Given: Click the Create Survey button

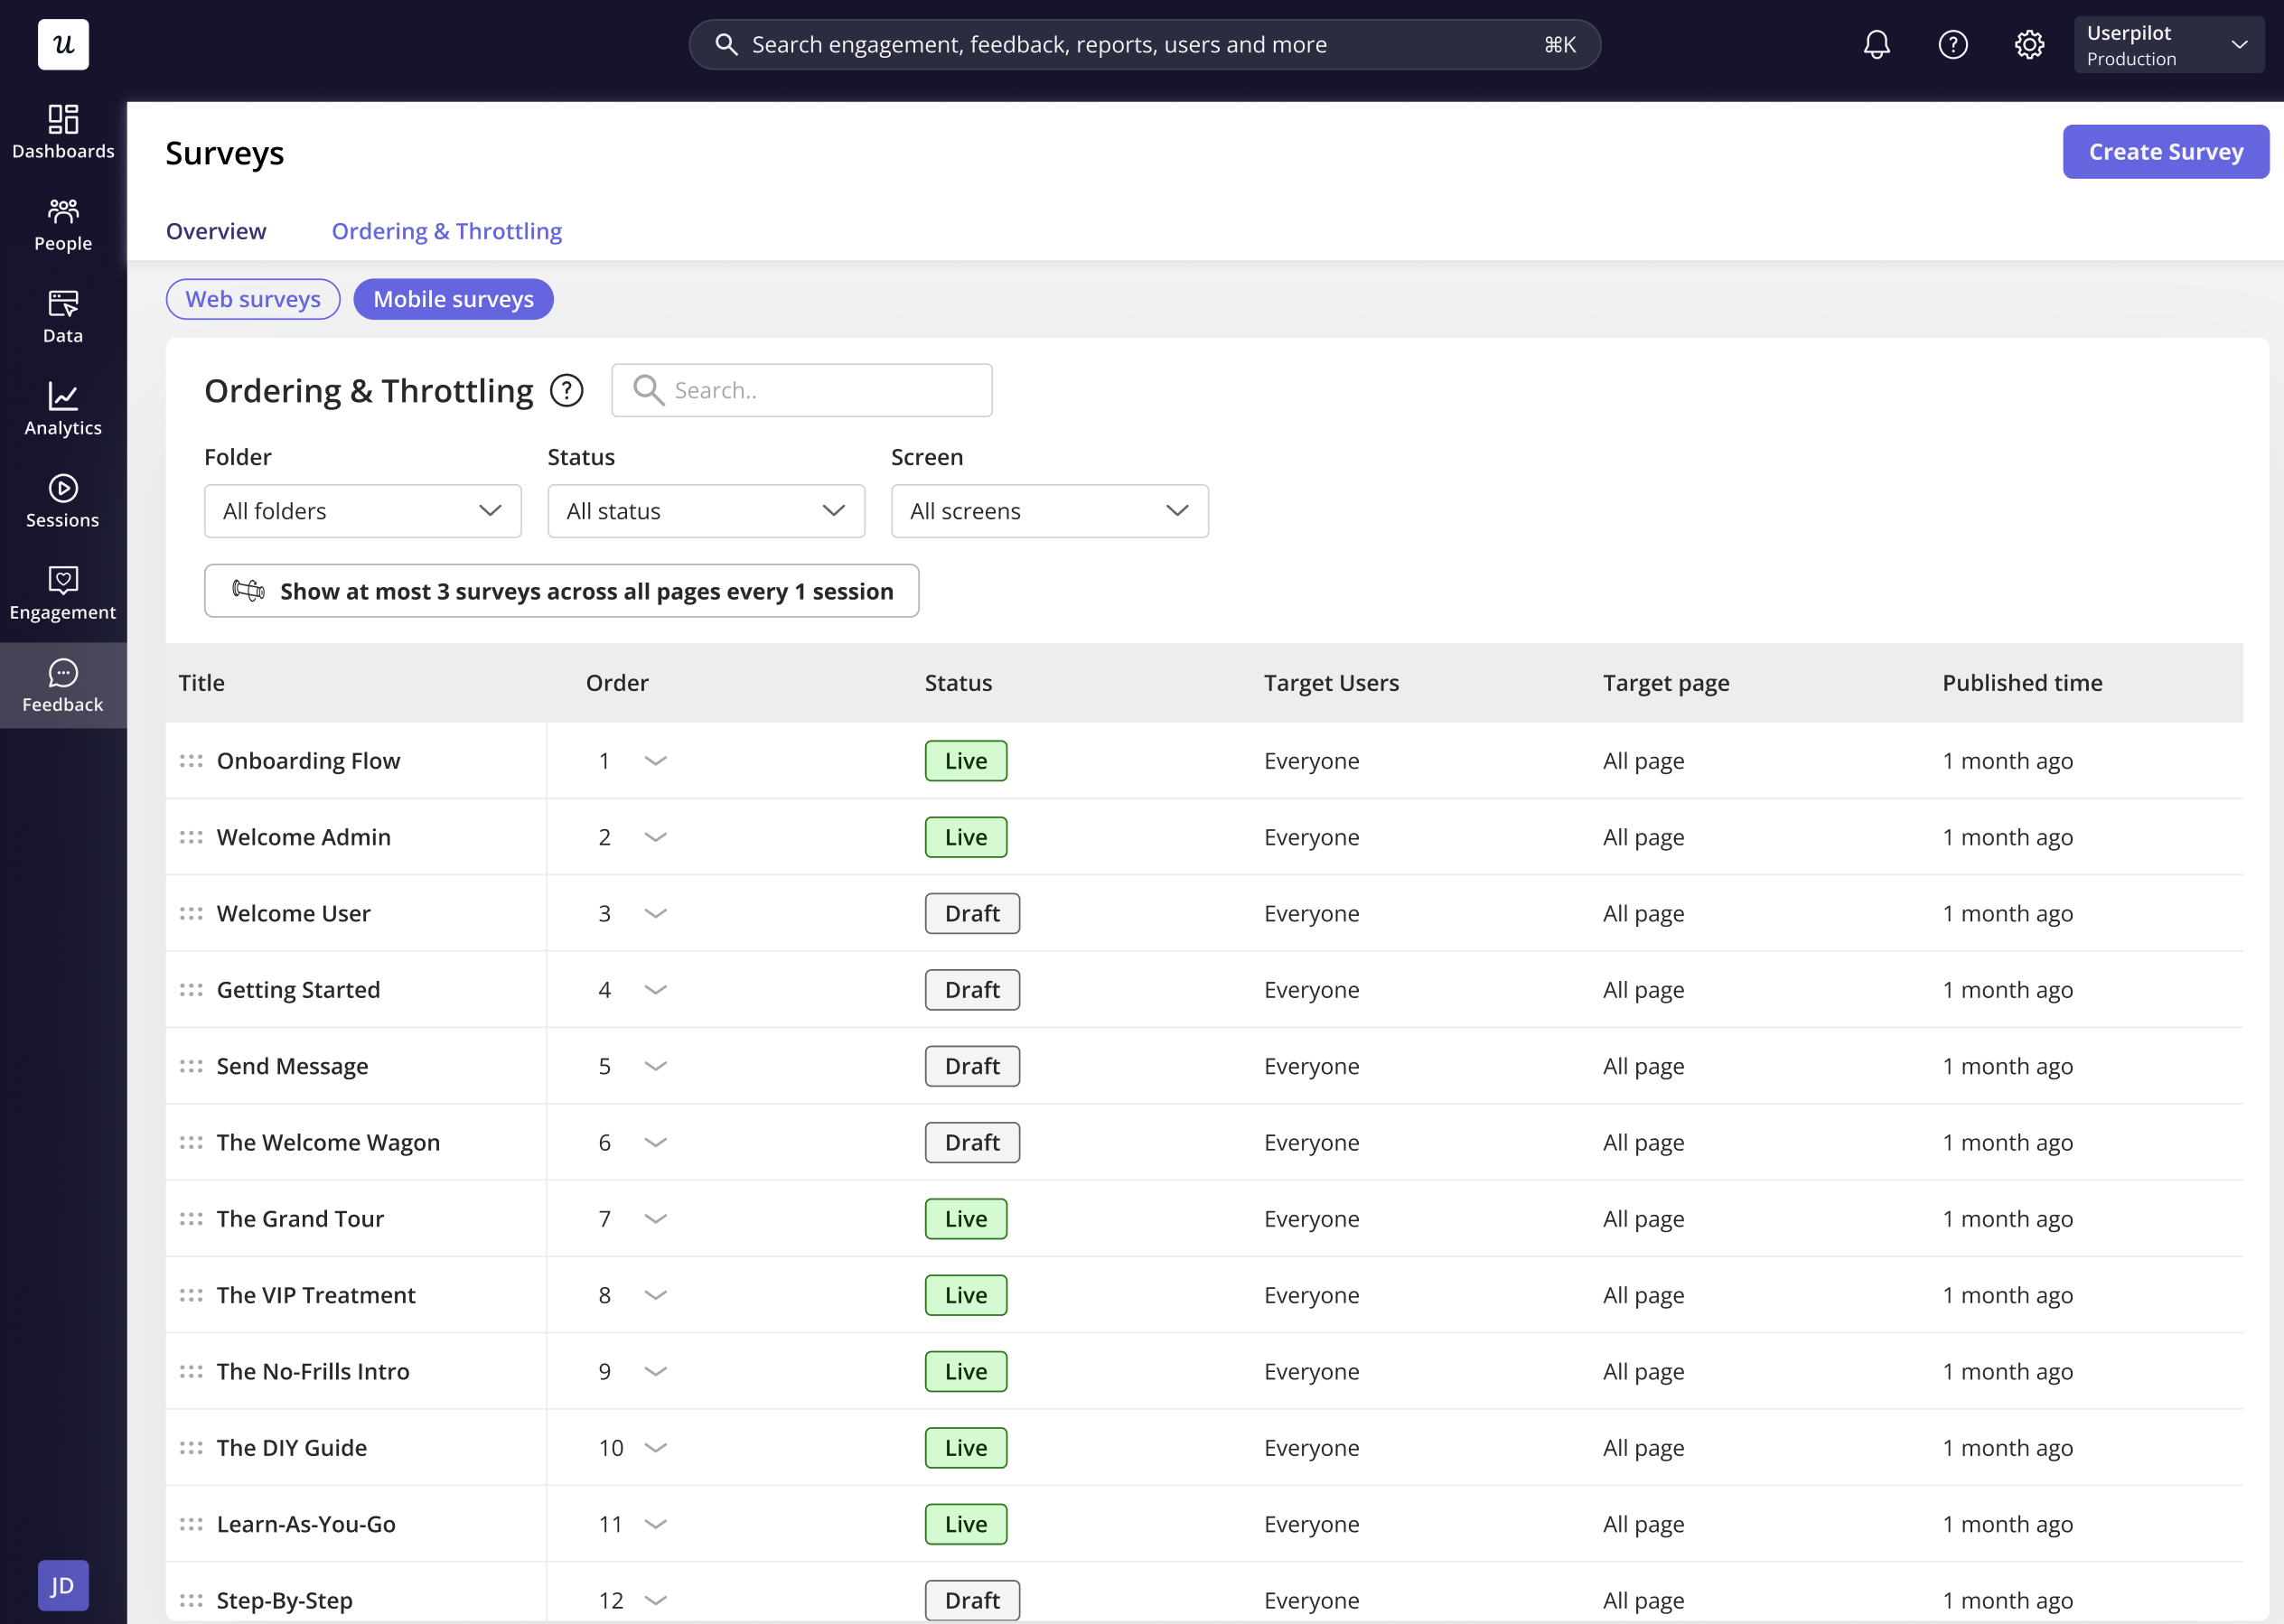Looking at the screenshot, I should [2165, 152].
